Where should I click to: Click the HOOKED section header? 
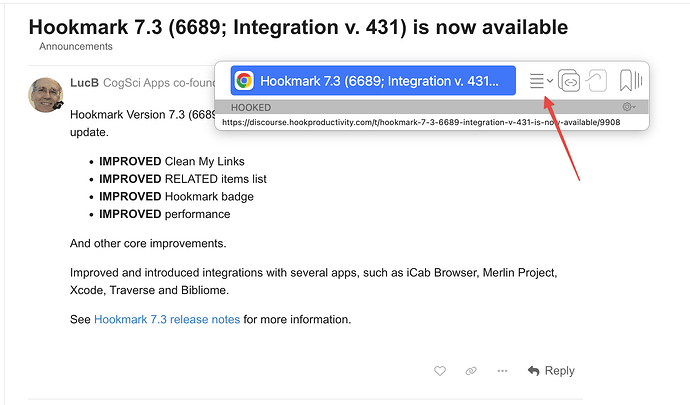pos(251,107)
